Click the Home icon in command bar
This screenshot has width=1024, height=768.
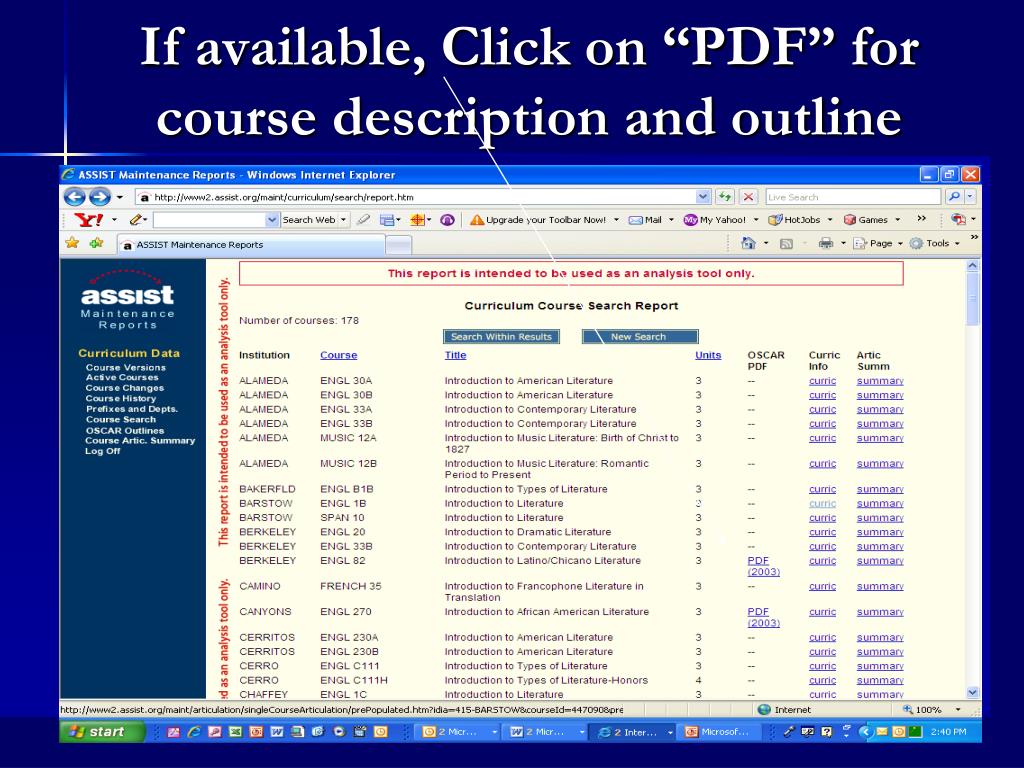point(748,243)
